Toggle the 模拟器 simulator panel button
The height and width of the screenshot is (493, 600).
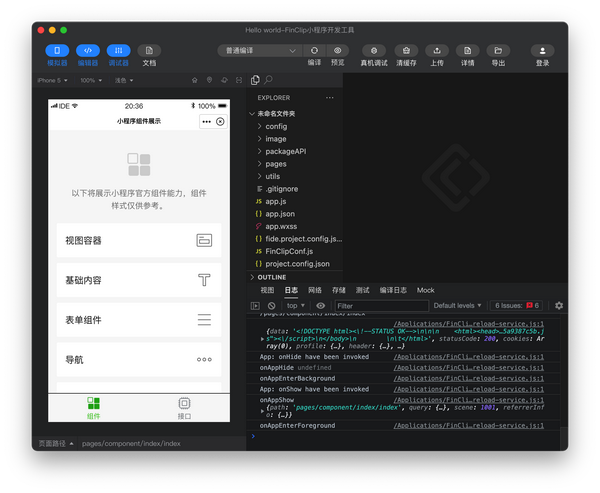(57, 51)
